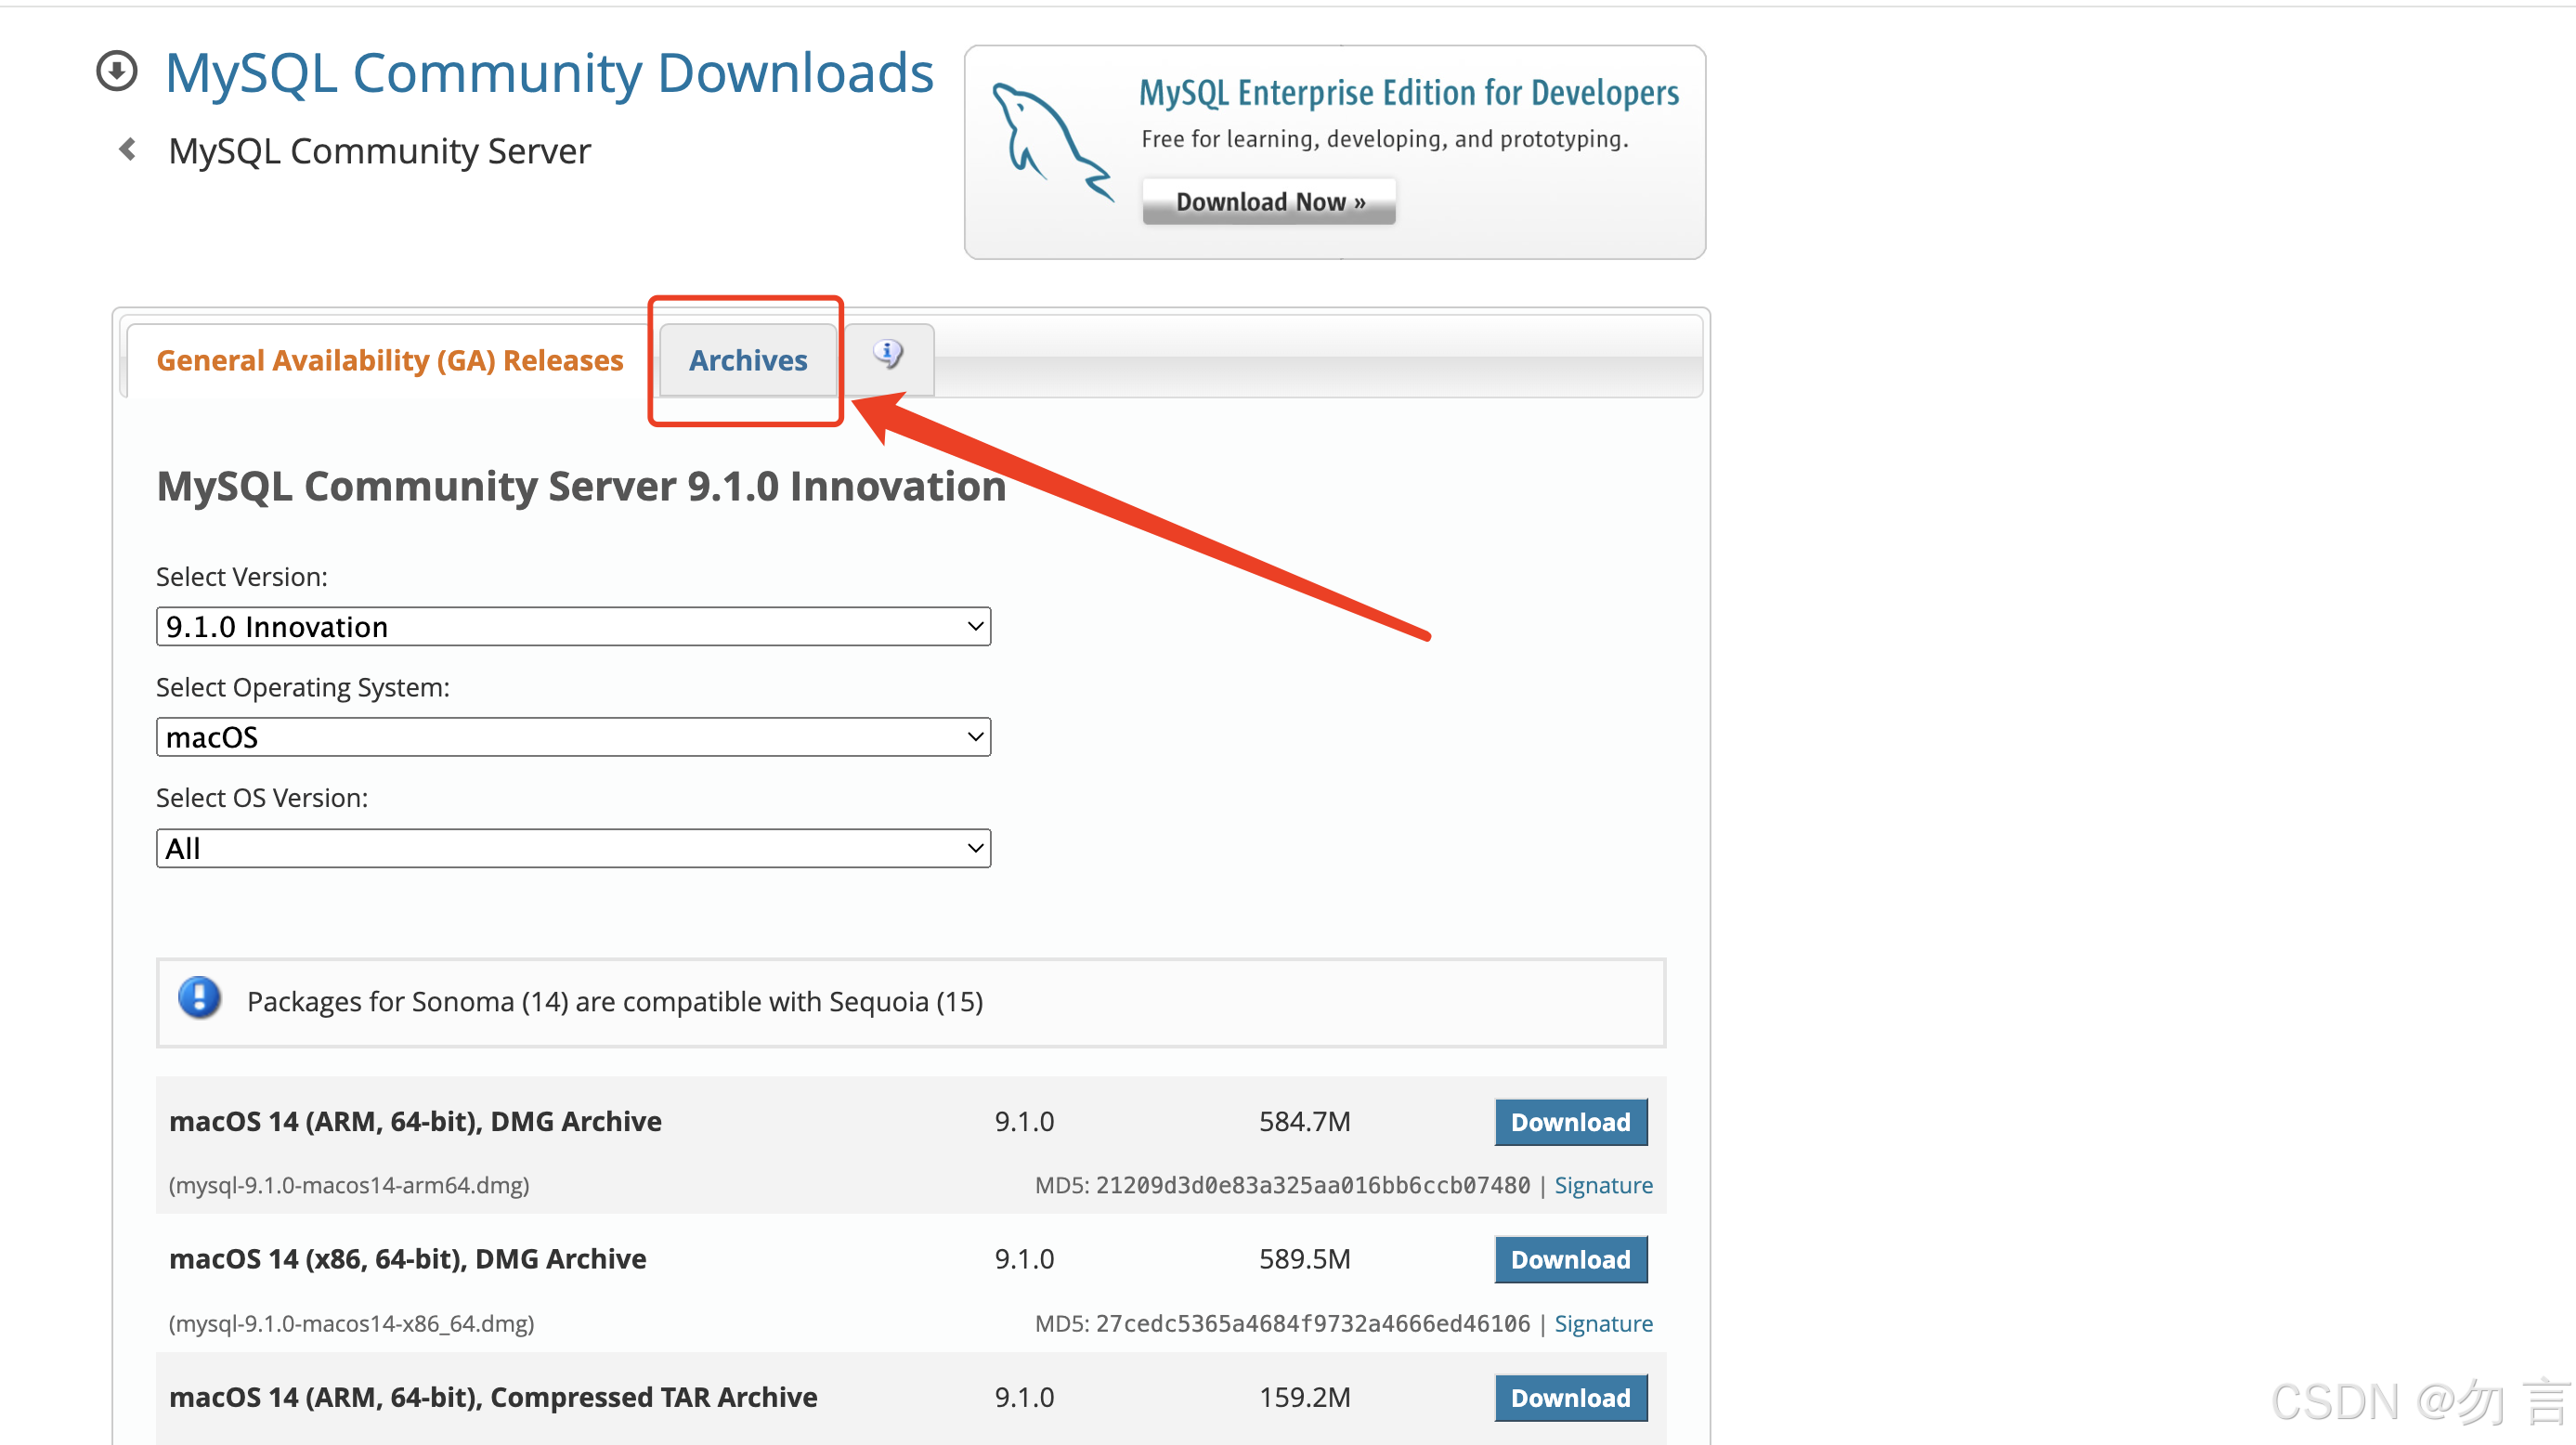Click the MySQL Community Server breadcrumb
The height and width of the screenshot is (1445, 2576).
[380, 151]
